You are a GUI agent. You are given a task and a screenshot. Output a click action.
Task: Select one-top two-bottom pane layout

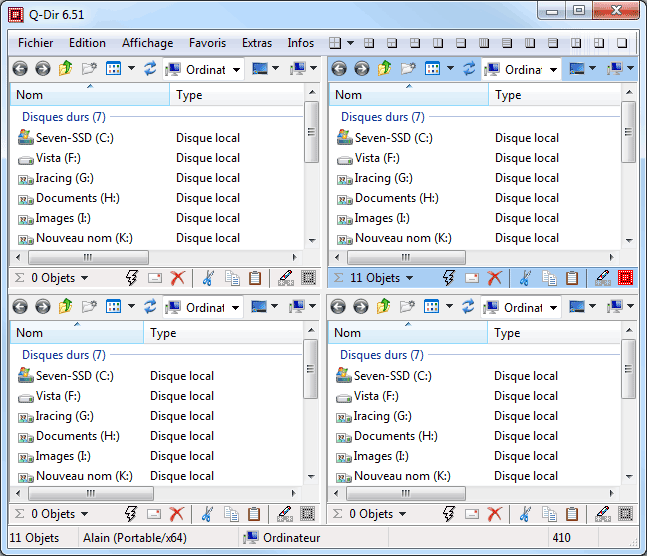pos(392,43)
